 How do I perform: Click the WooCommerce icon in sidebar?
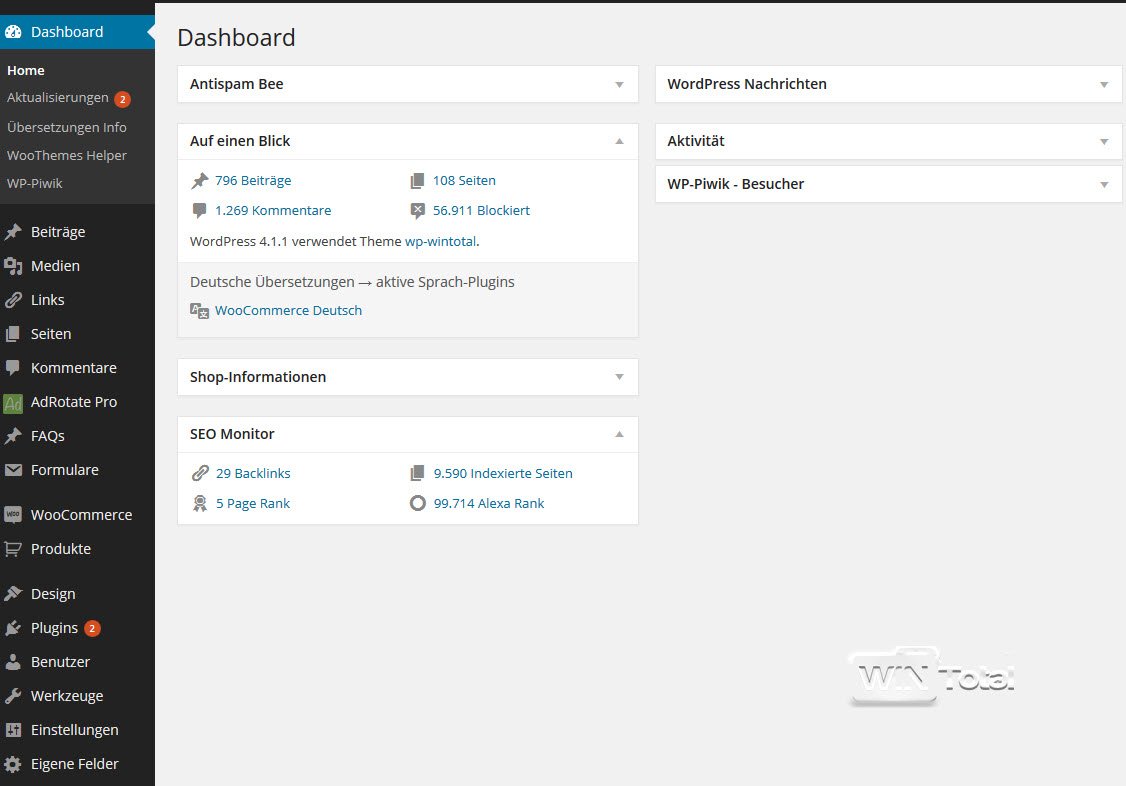pos(13,515)
